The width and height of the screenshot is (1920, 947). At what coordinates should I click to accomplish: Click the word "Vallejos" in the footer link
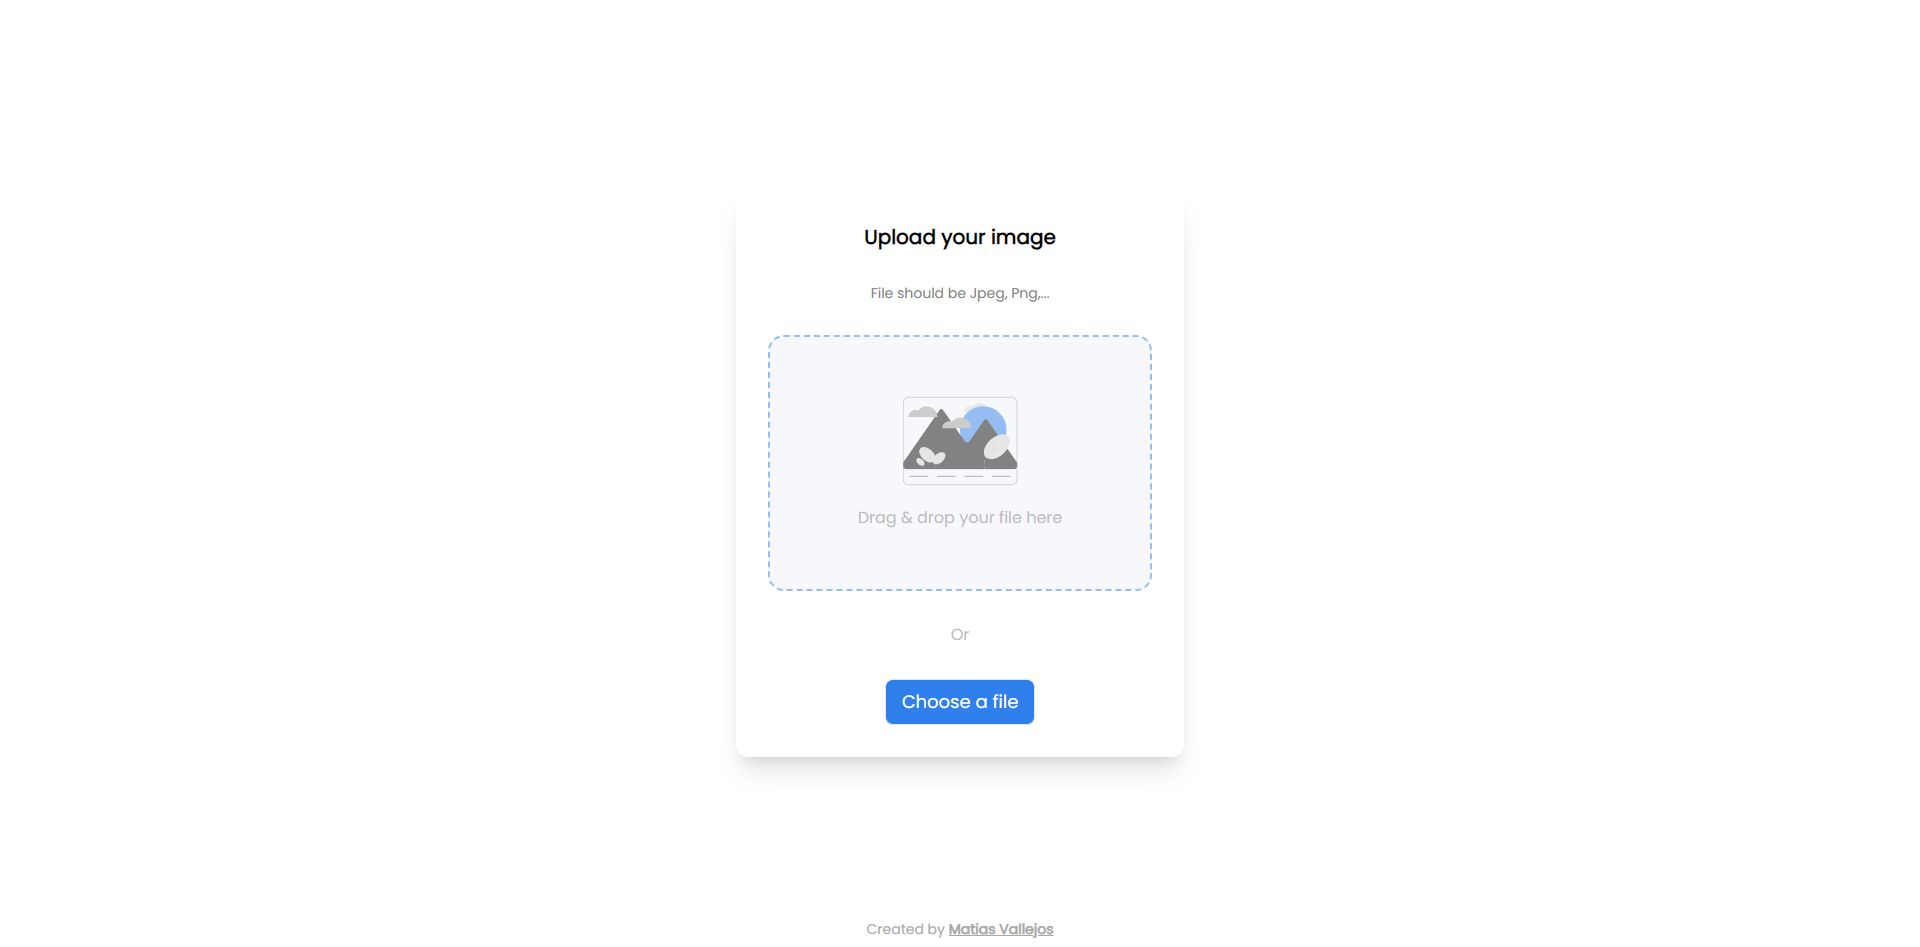pyautogui.click(x=1026, y=929)
